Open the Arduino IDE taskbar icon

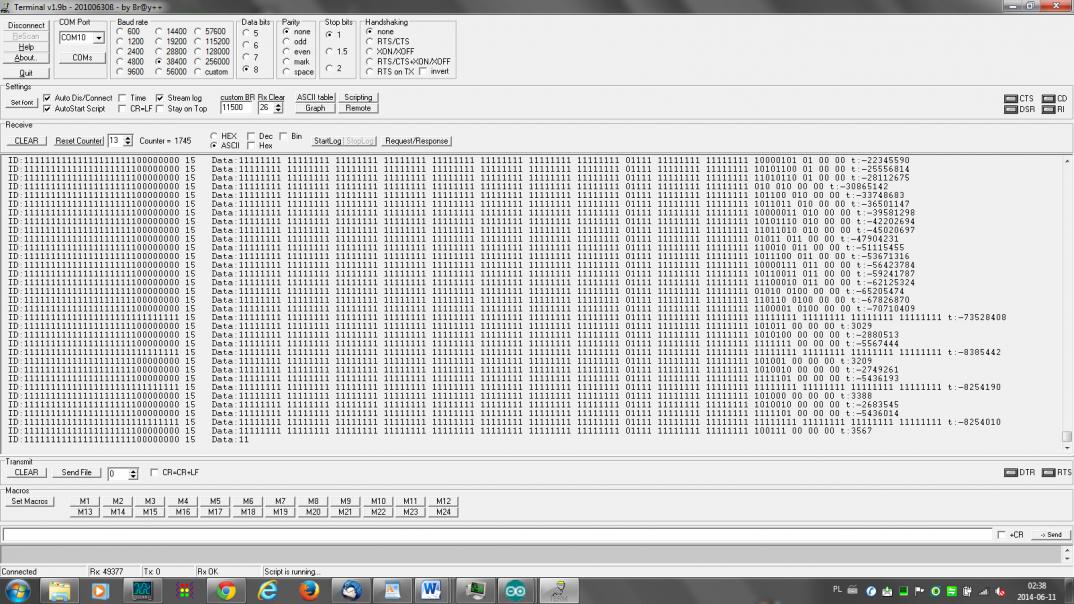tap(515, 591)
